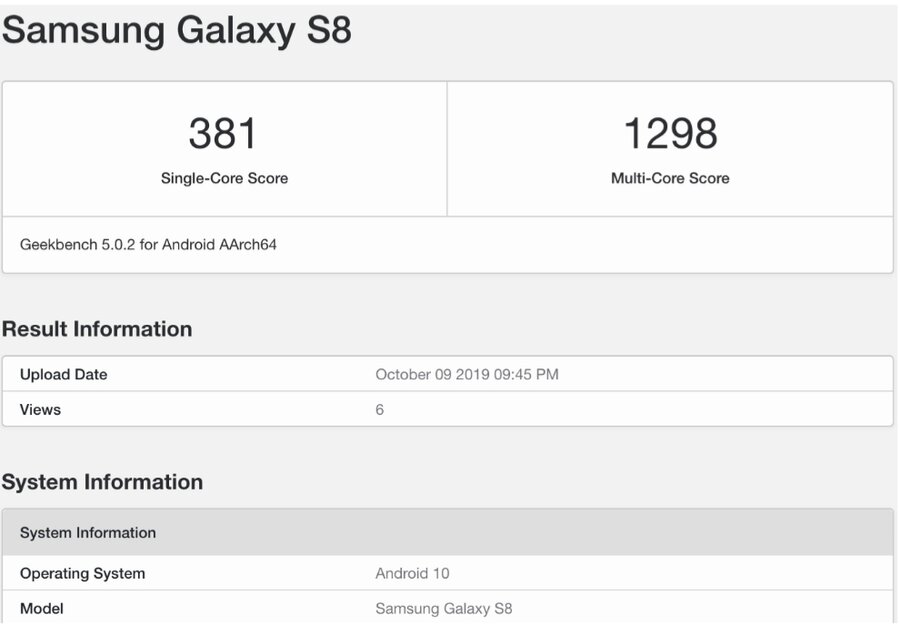Select the Model row label

coord(42,608)
